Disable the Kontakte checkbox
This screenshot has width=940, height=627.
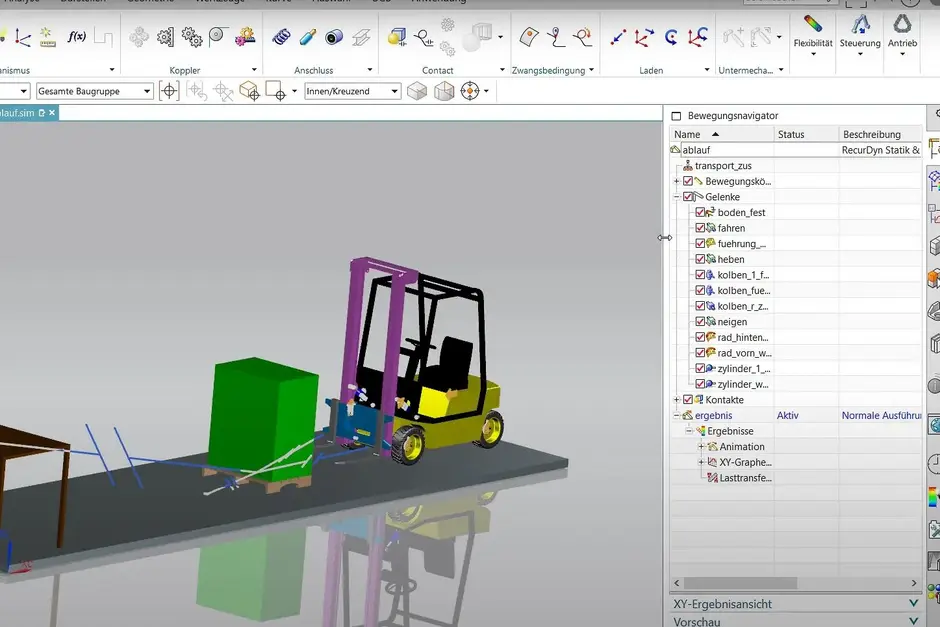(688, 400)
